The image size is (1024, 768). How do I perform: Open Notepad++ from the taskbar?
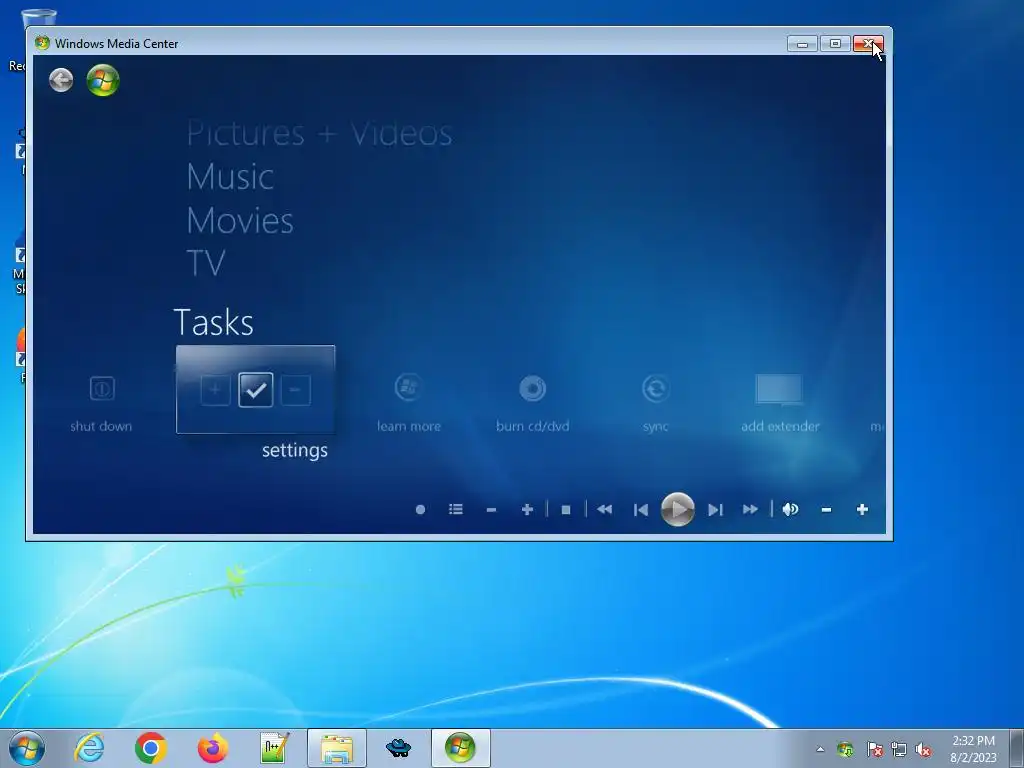274,748
